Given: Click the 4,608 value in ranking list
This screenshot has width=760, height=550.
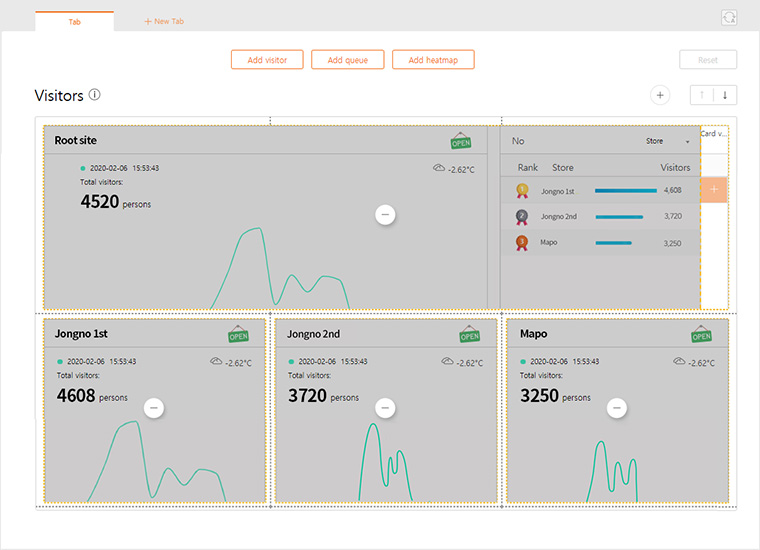Looking at the screenshot, I should (x=672, y=190).
